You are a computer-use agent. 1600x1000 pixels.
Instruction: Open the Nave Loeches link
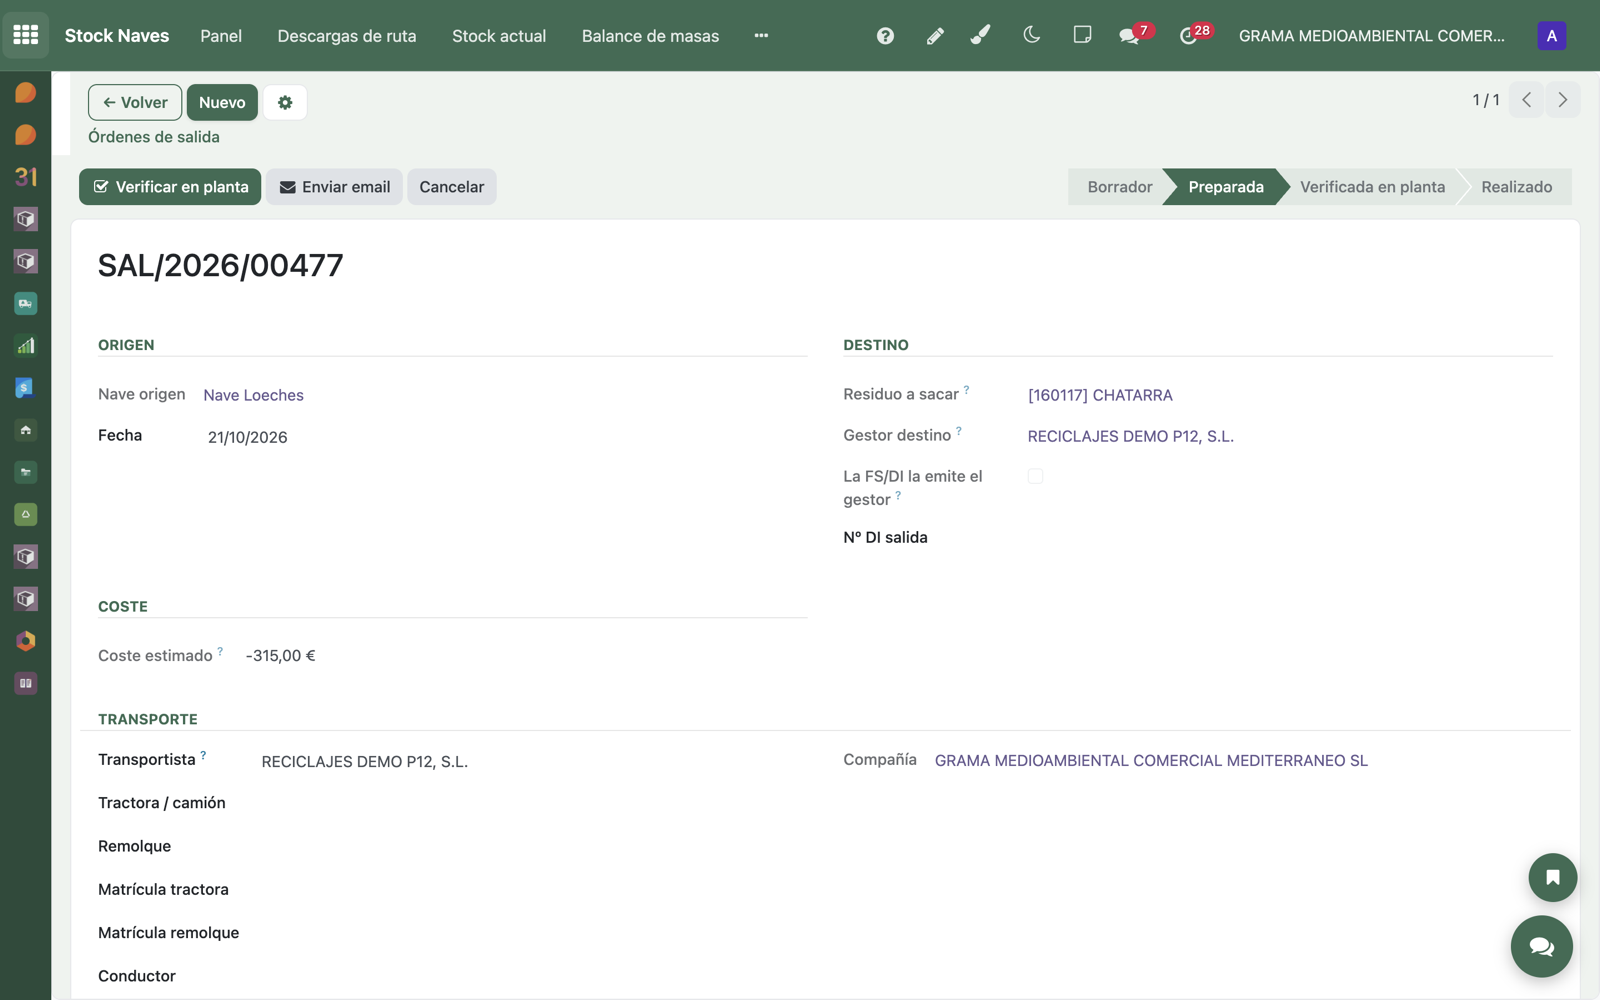pos(253,395)
